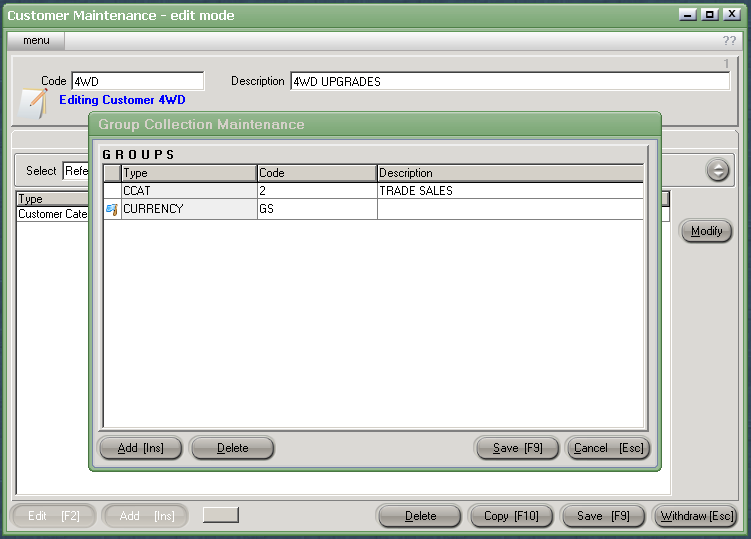The width and height of the screenshot is (751, 539).
Task: Minimize the Customer Maintenance window
Action: click(x=687, y=14)
